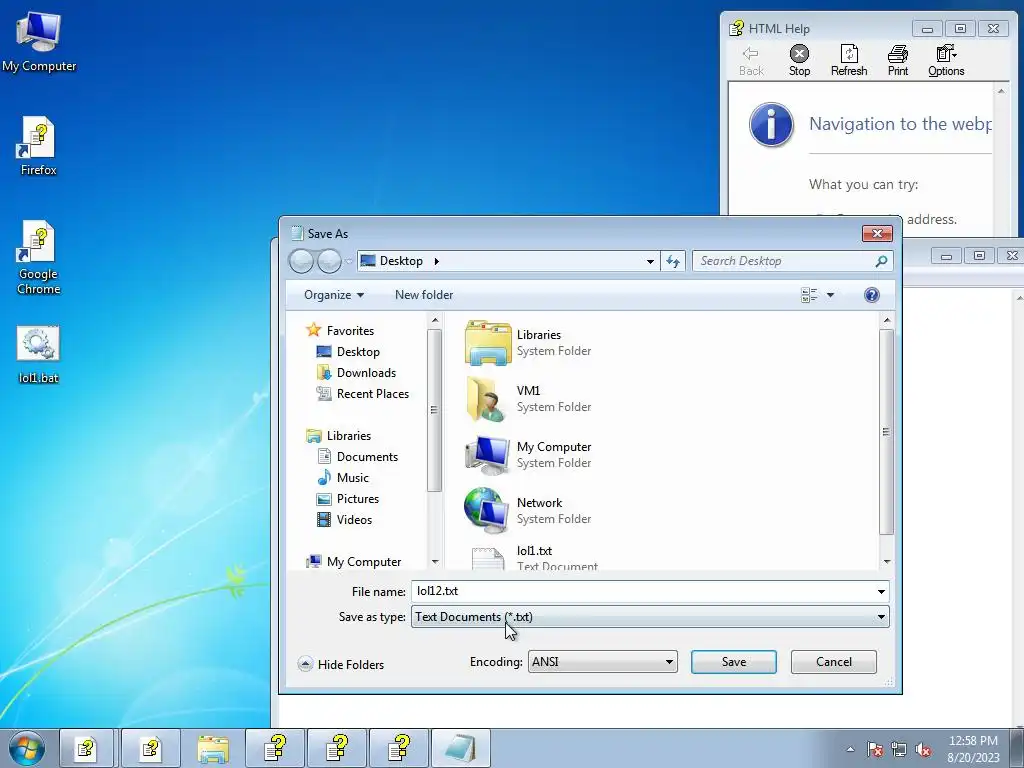
Task: Open the view options dropdown arrow
Action: pos(830,295)
